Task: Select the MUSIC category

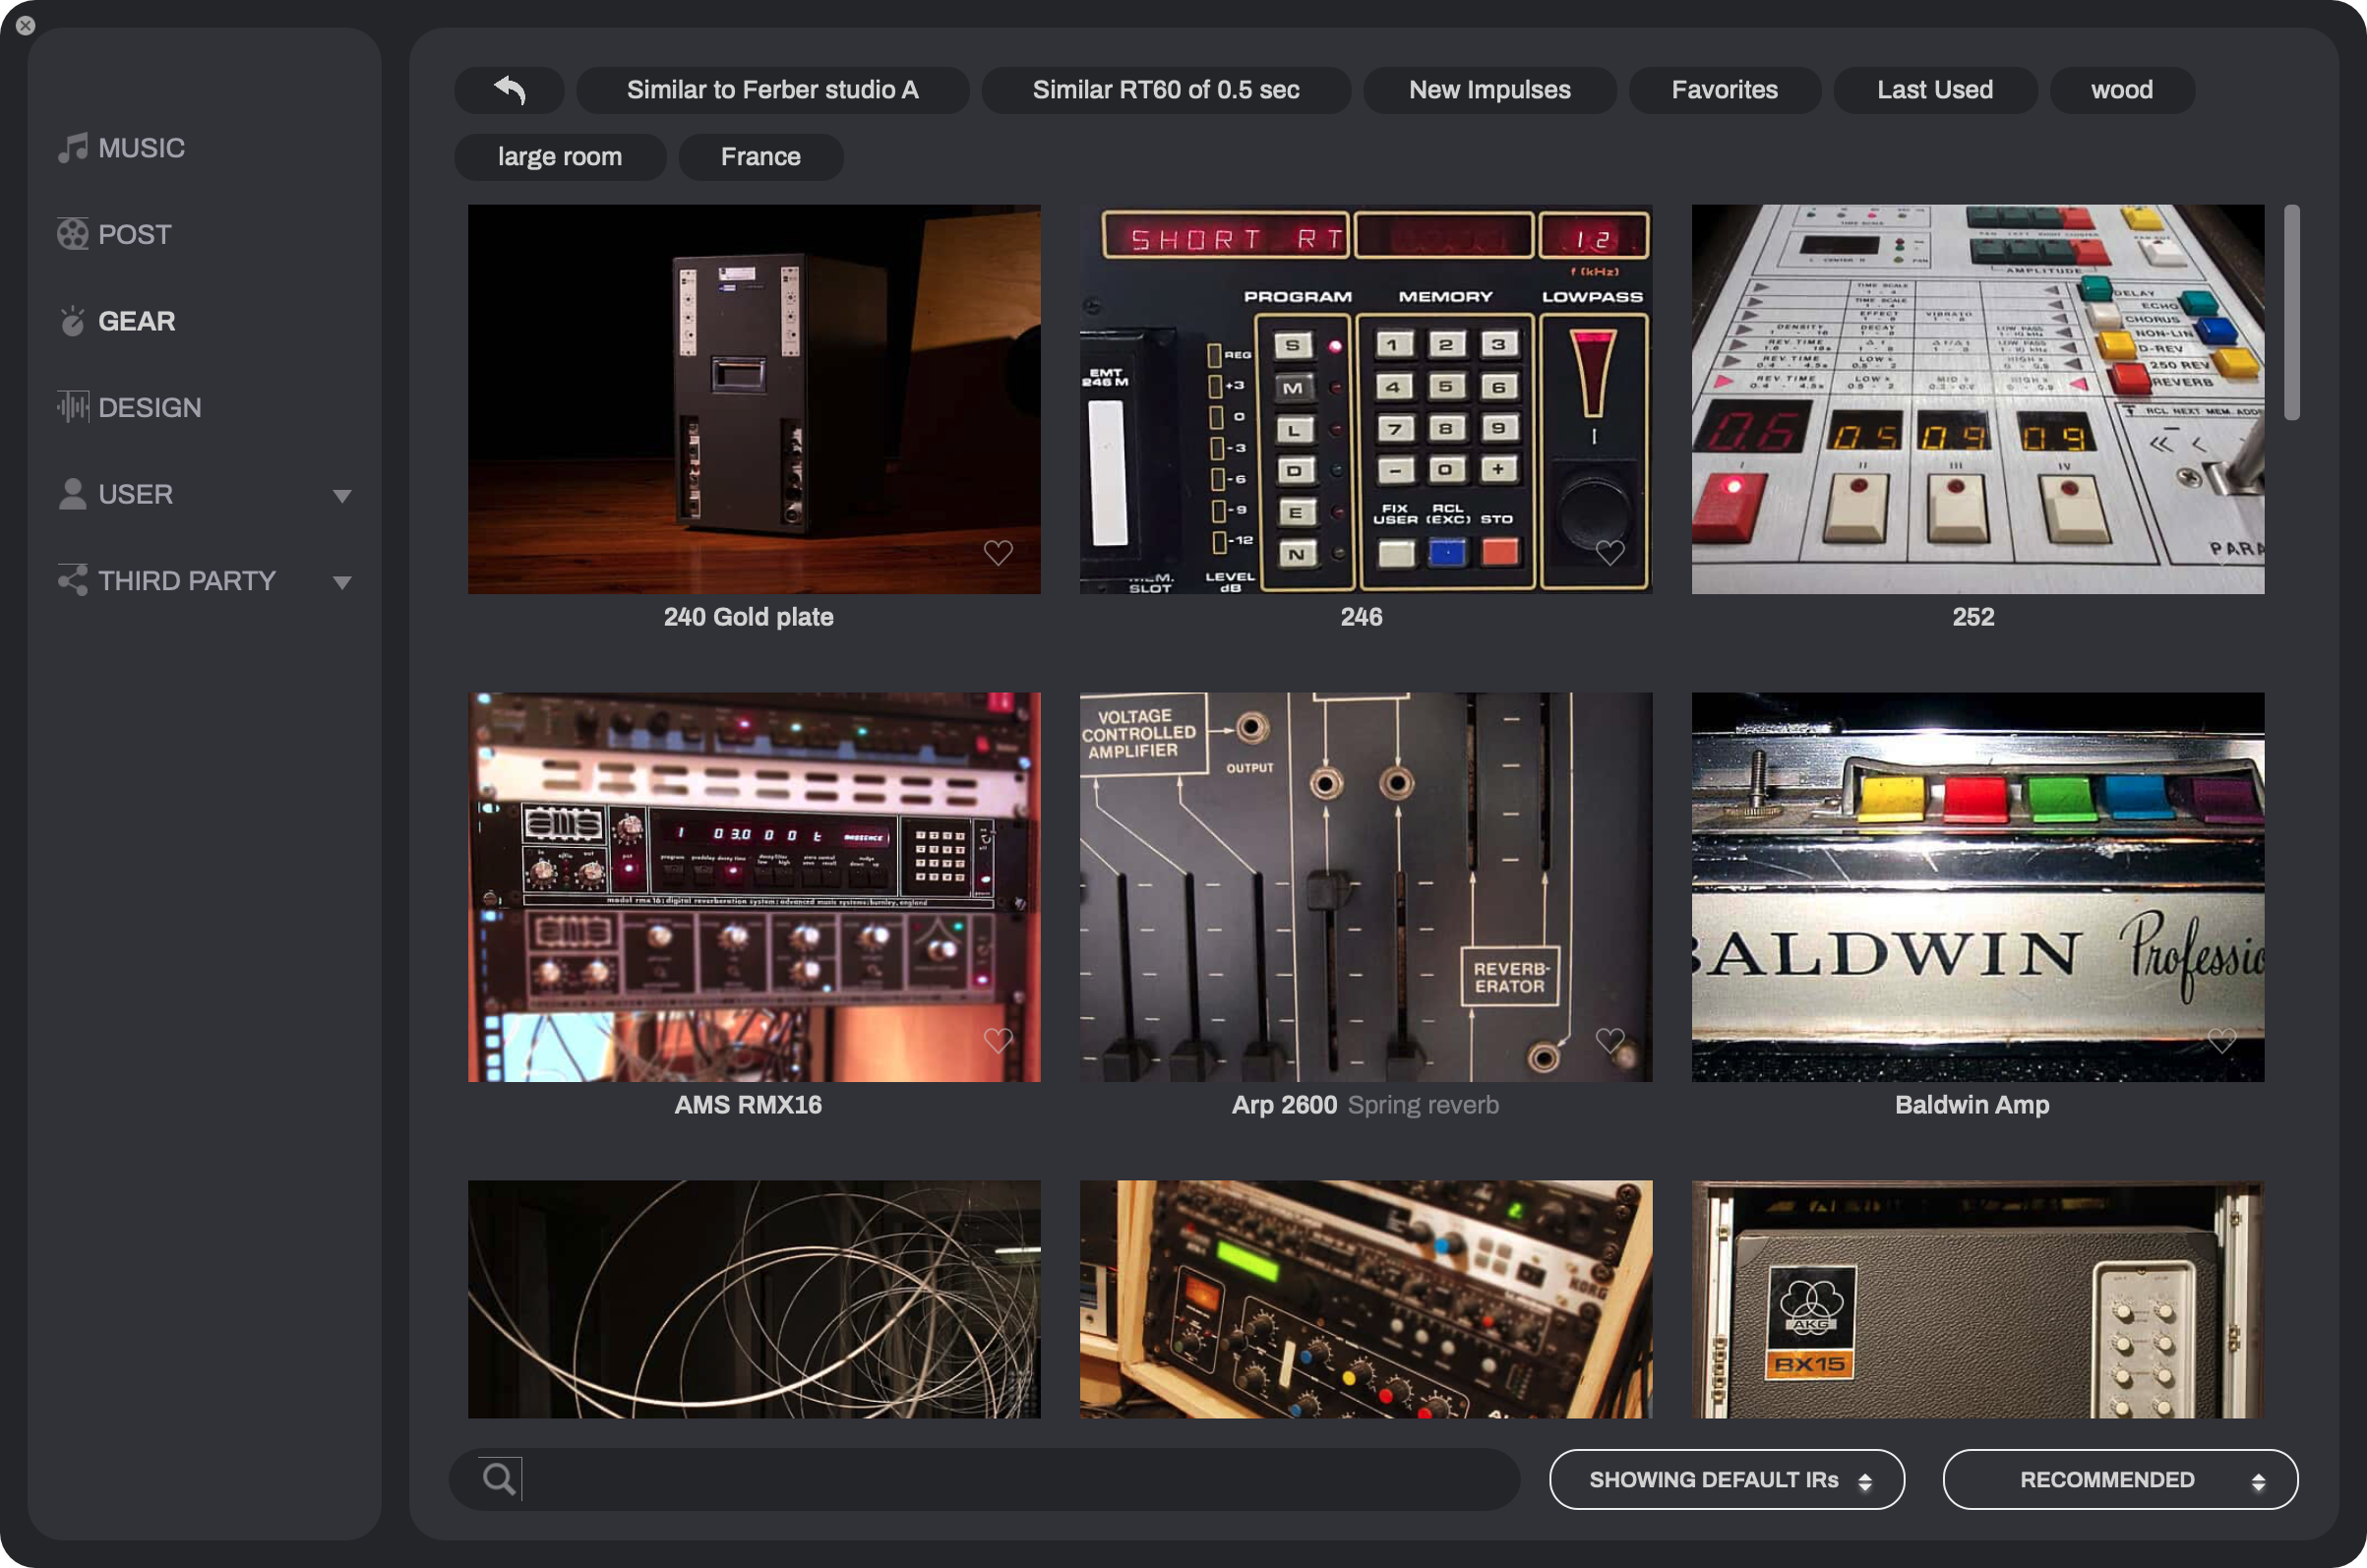Action: coord(142,148)
